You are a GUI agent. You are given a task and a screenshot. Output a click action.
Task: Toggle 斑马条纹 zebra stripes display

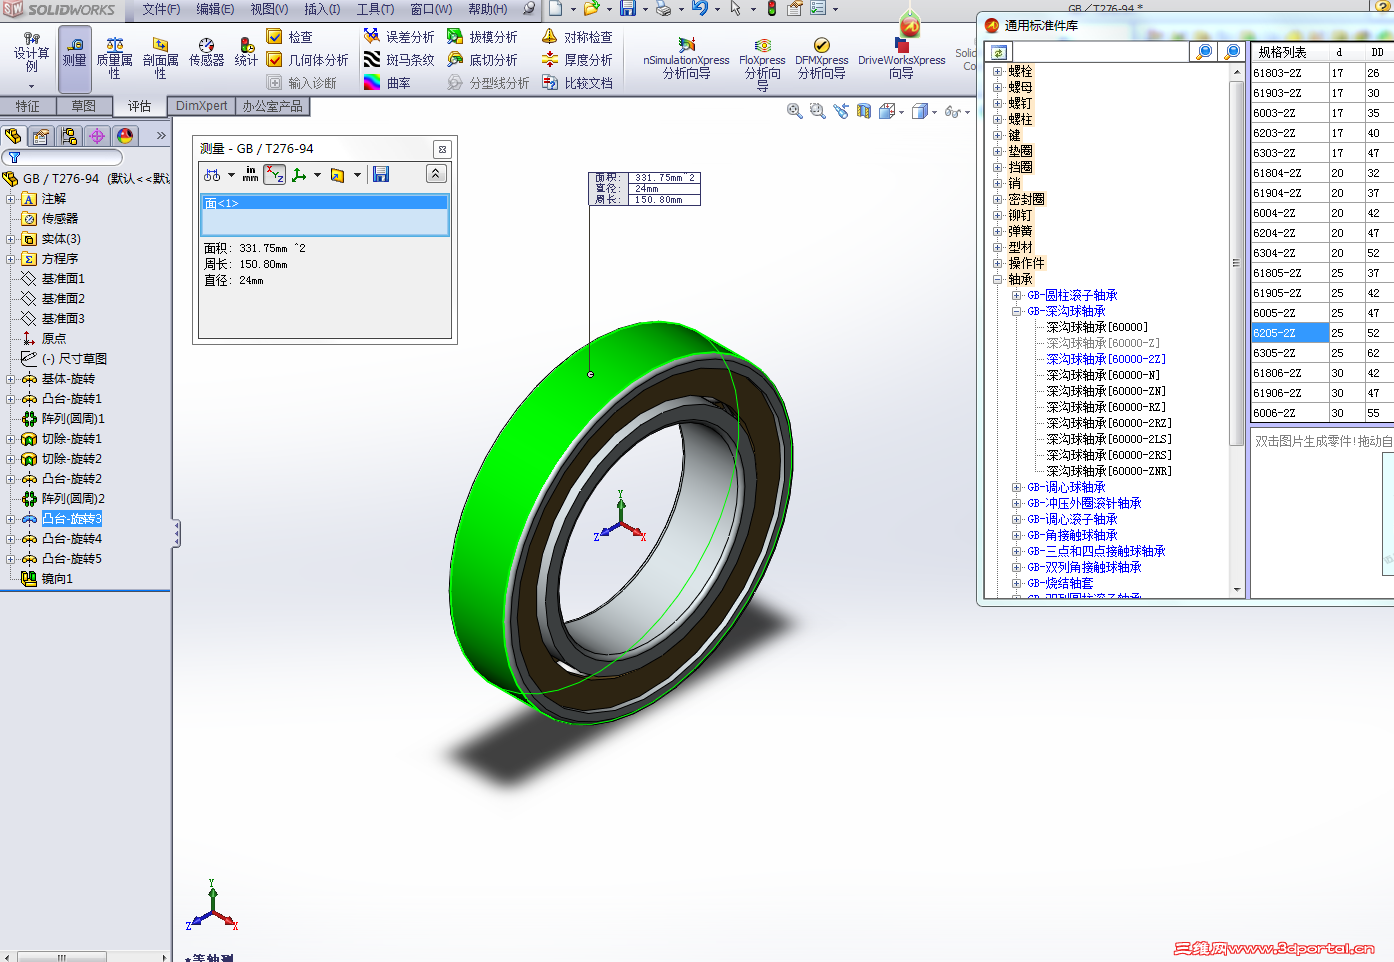(399, 60)
